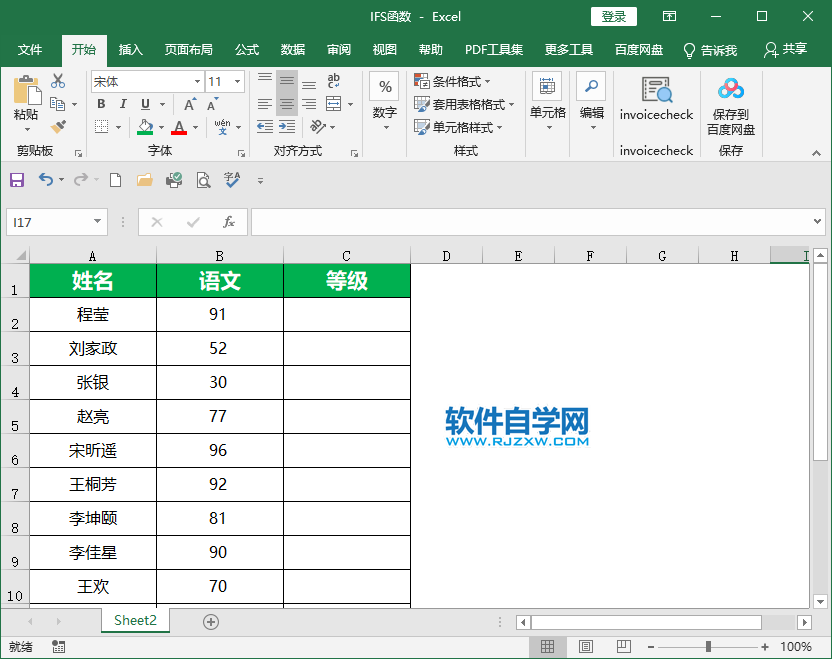The image size is (832, 659).
Task: Apply center alignment to the cell
Action: (x=287, y=104)
